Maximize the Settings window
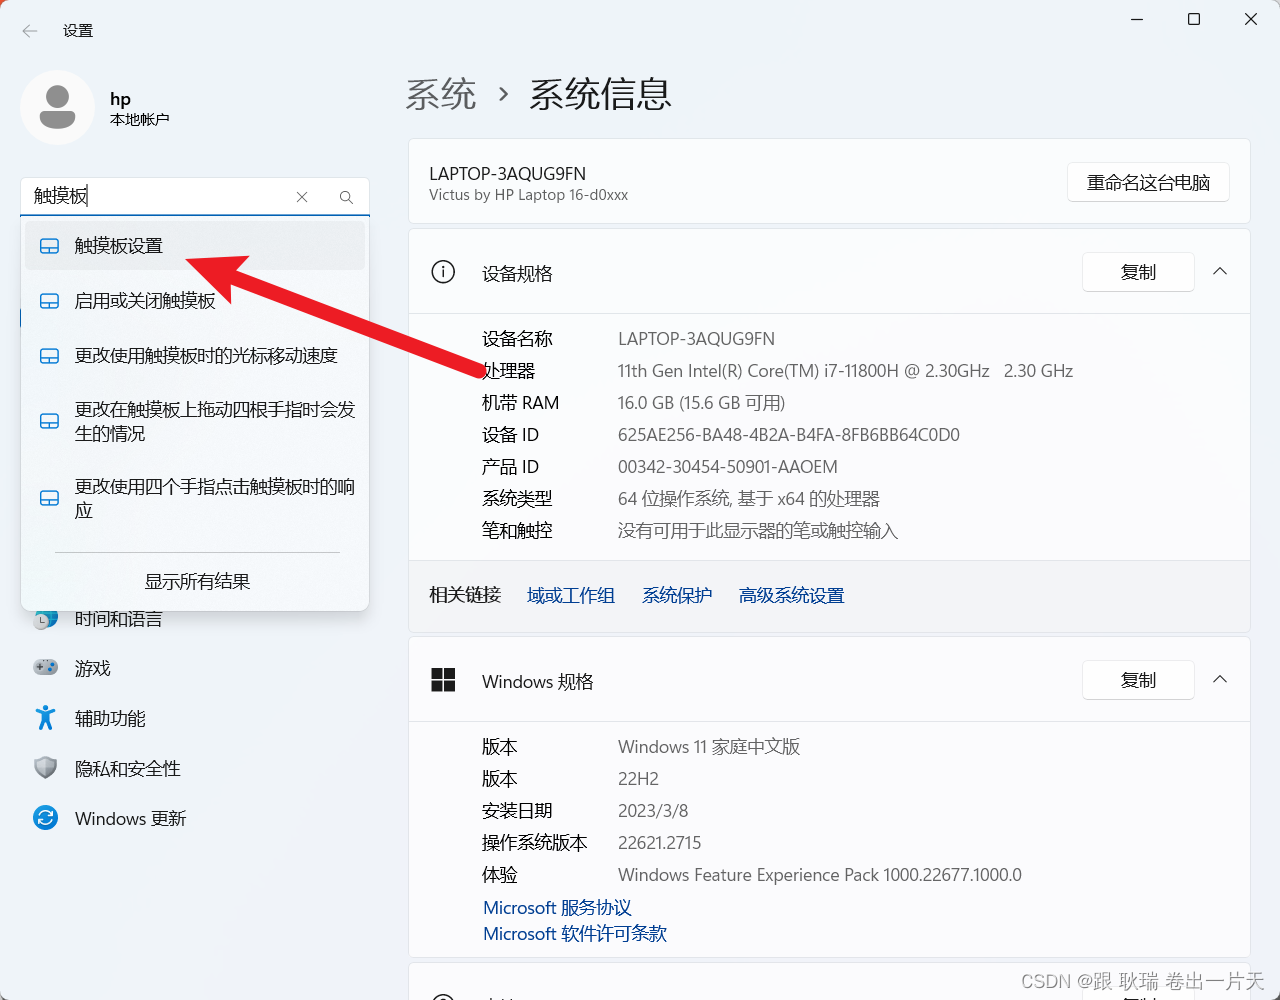The image size is (1280, 1000). pos(1194,19)
